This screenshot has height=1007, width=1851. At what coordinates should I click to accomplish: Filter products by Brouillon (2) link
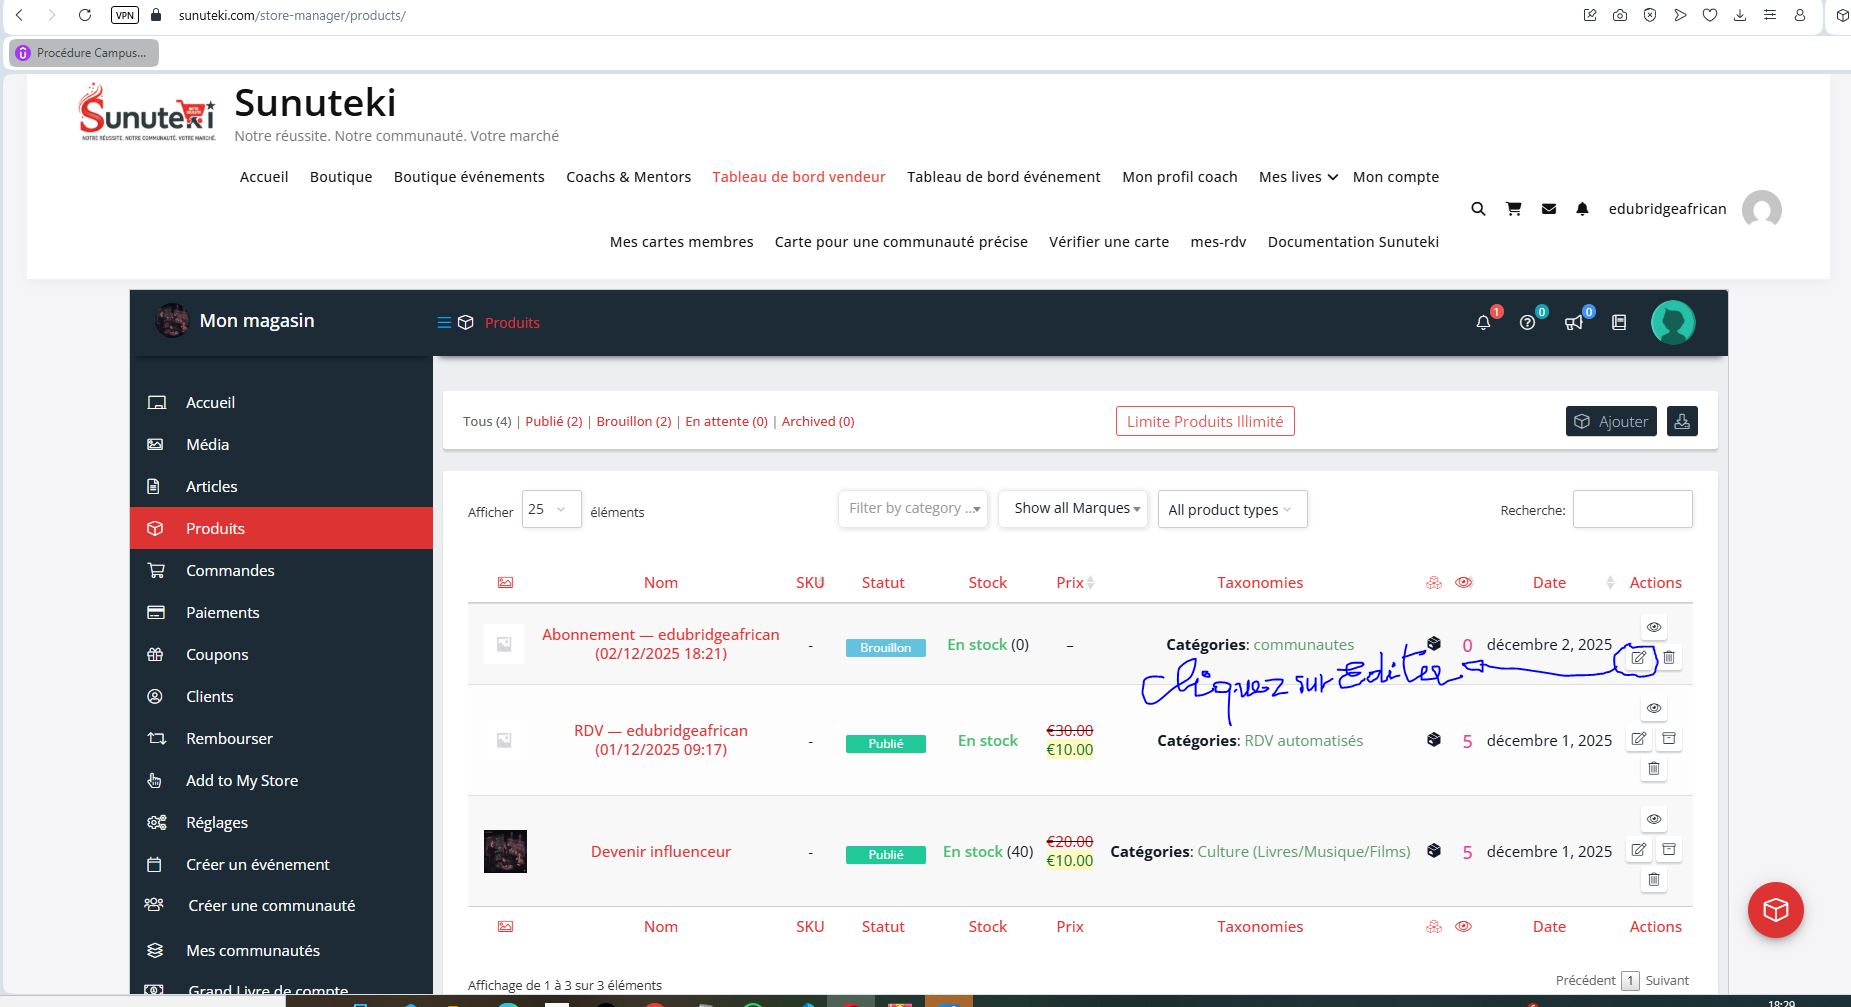point(633,421)
